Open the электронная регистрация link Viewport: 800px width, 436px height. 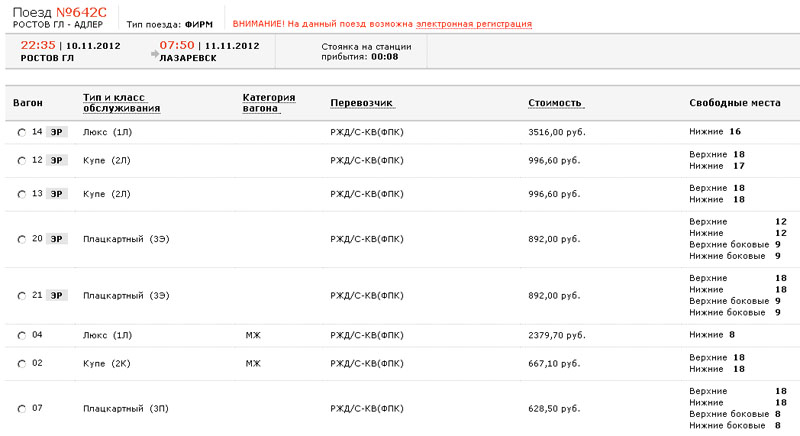(x=474, y=23)
